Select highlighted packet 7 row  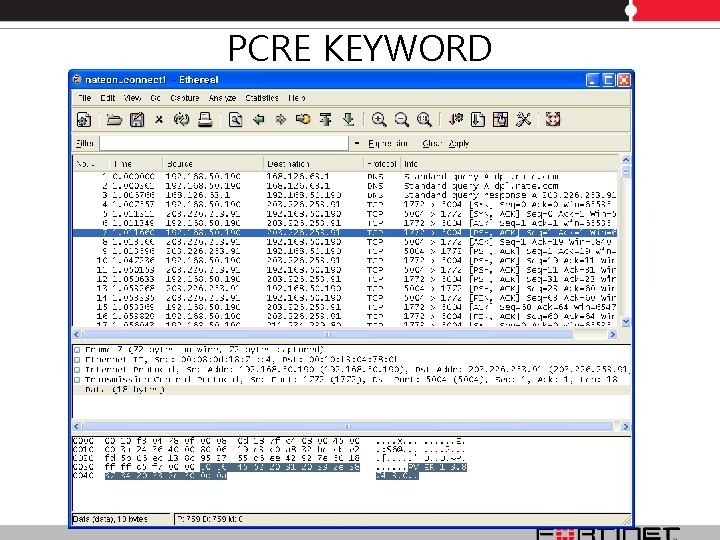point(346,232)
